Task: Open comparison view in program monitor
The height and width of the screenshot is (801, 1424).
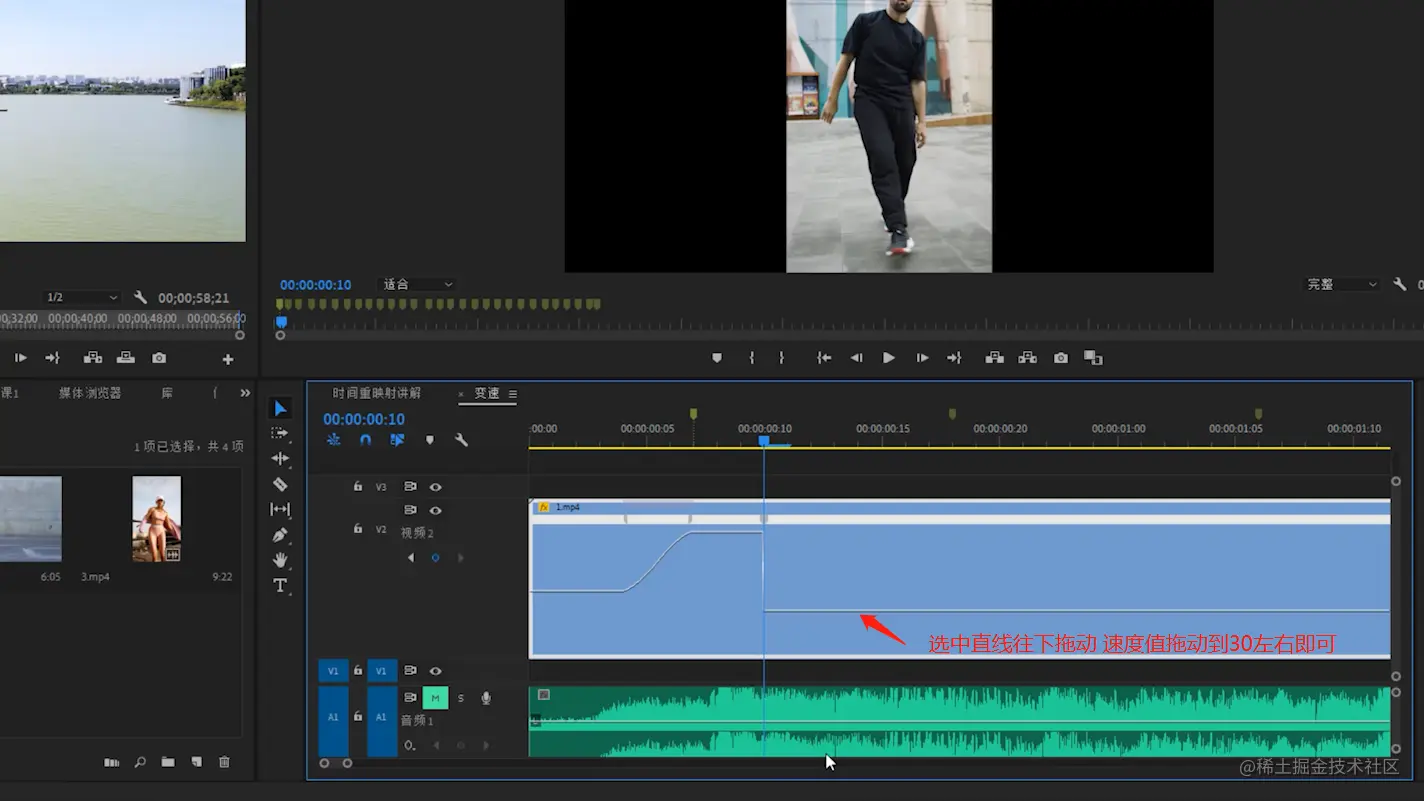Action: point(1093,358)
